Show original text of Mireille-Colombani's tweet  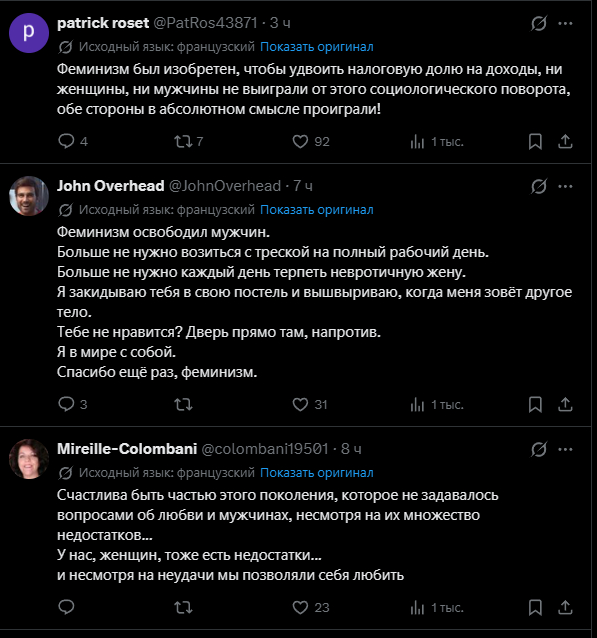click(317, 472)
